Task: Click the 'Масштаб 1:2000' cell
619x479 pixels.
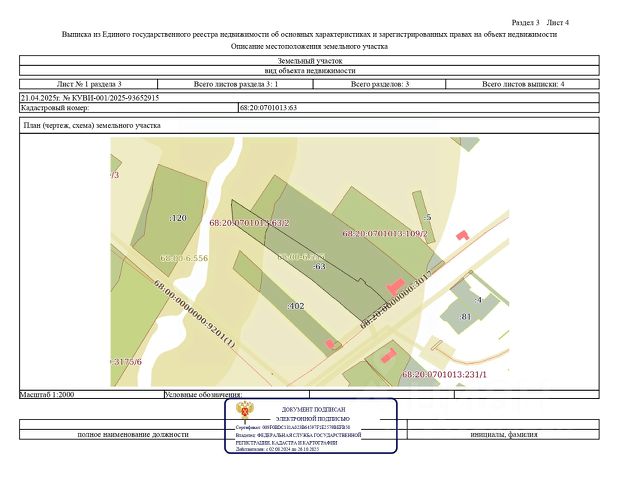Action: click(92, 394)
